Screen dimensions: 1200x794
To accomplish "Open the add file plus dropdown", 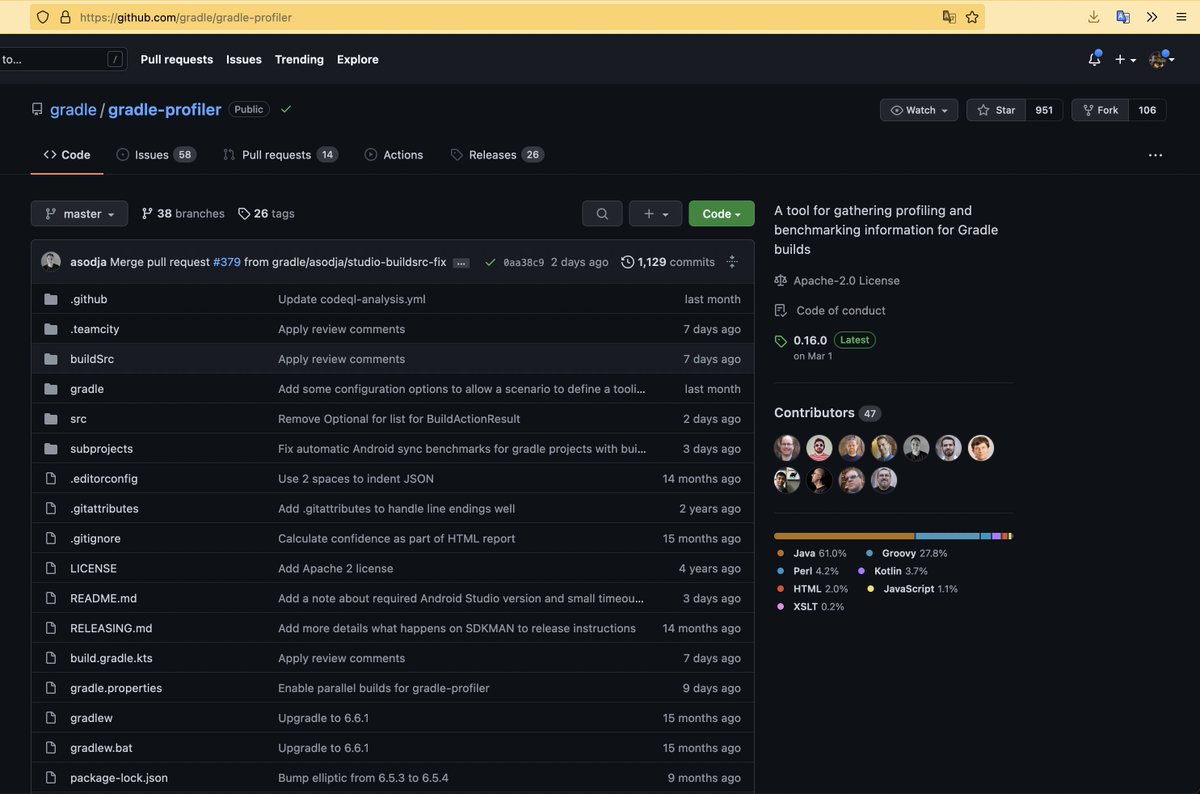I will coord(656,214).
